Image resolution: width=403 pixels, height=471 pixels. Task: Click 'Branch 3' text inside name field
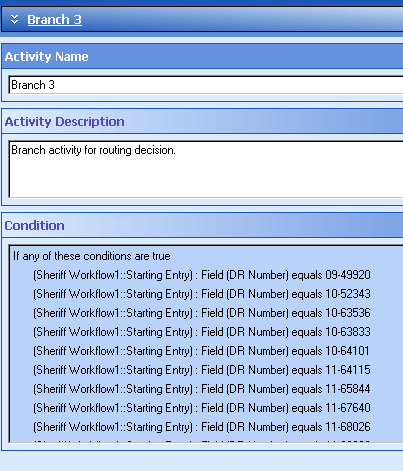[x=33, y=85]
